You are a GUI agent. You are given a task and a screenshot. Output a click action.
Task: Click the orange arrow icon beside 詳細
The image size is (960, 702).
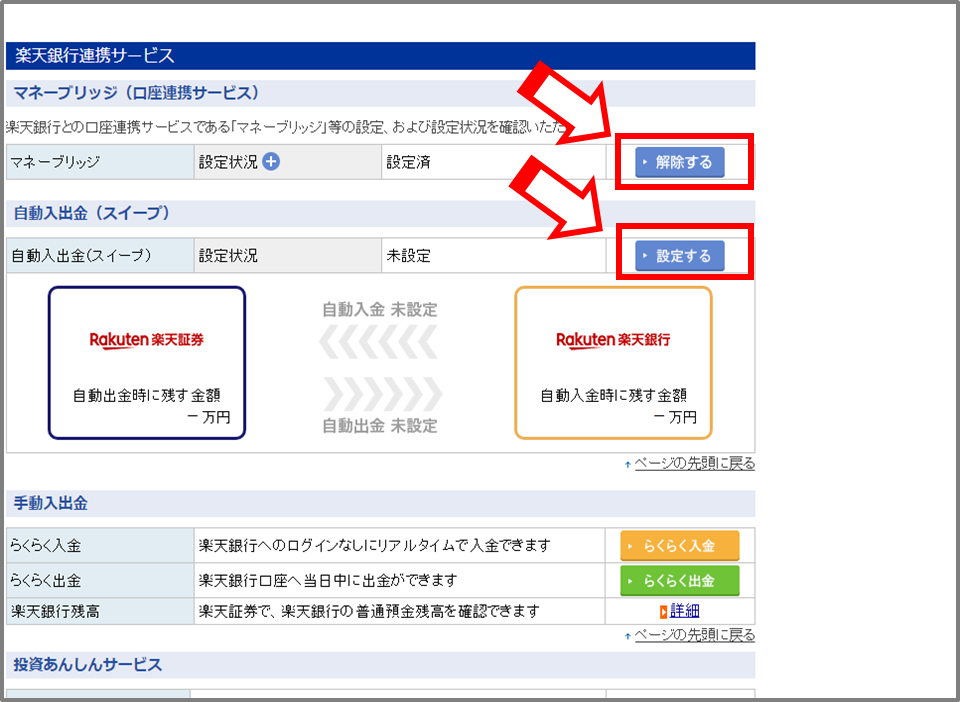click(663, 611)
